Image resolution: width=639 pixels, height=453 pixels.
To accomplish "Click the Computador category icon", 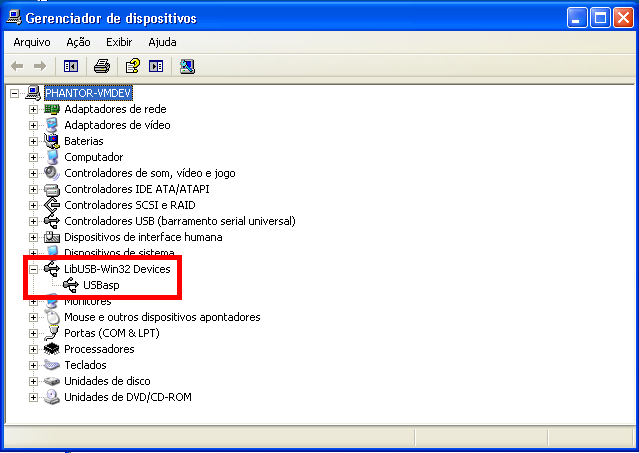I will (x=52, y=157).
